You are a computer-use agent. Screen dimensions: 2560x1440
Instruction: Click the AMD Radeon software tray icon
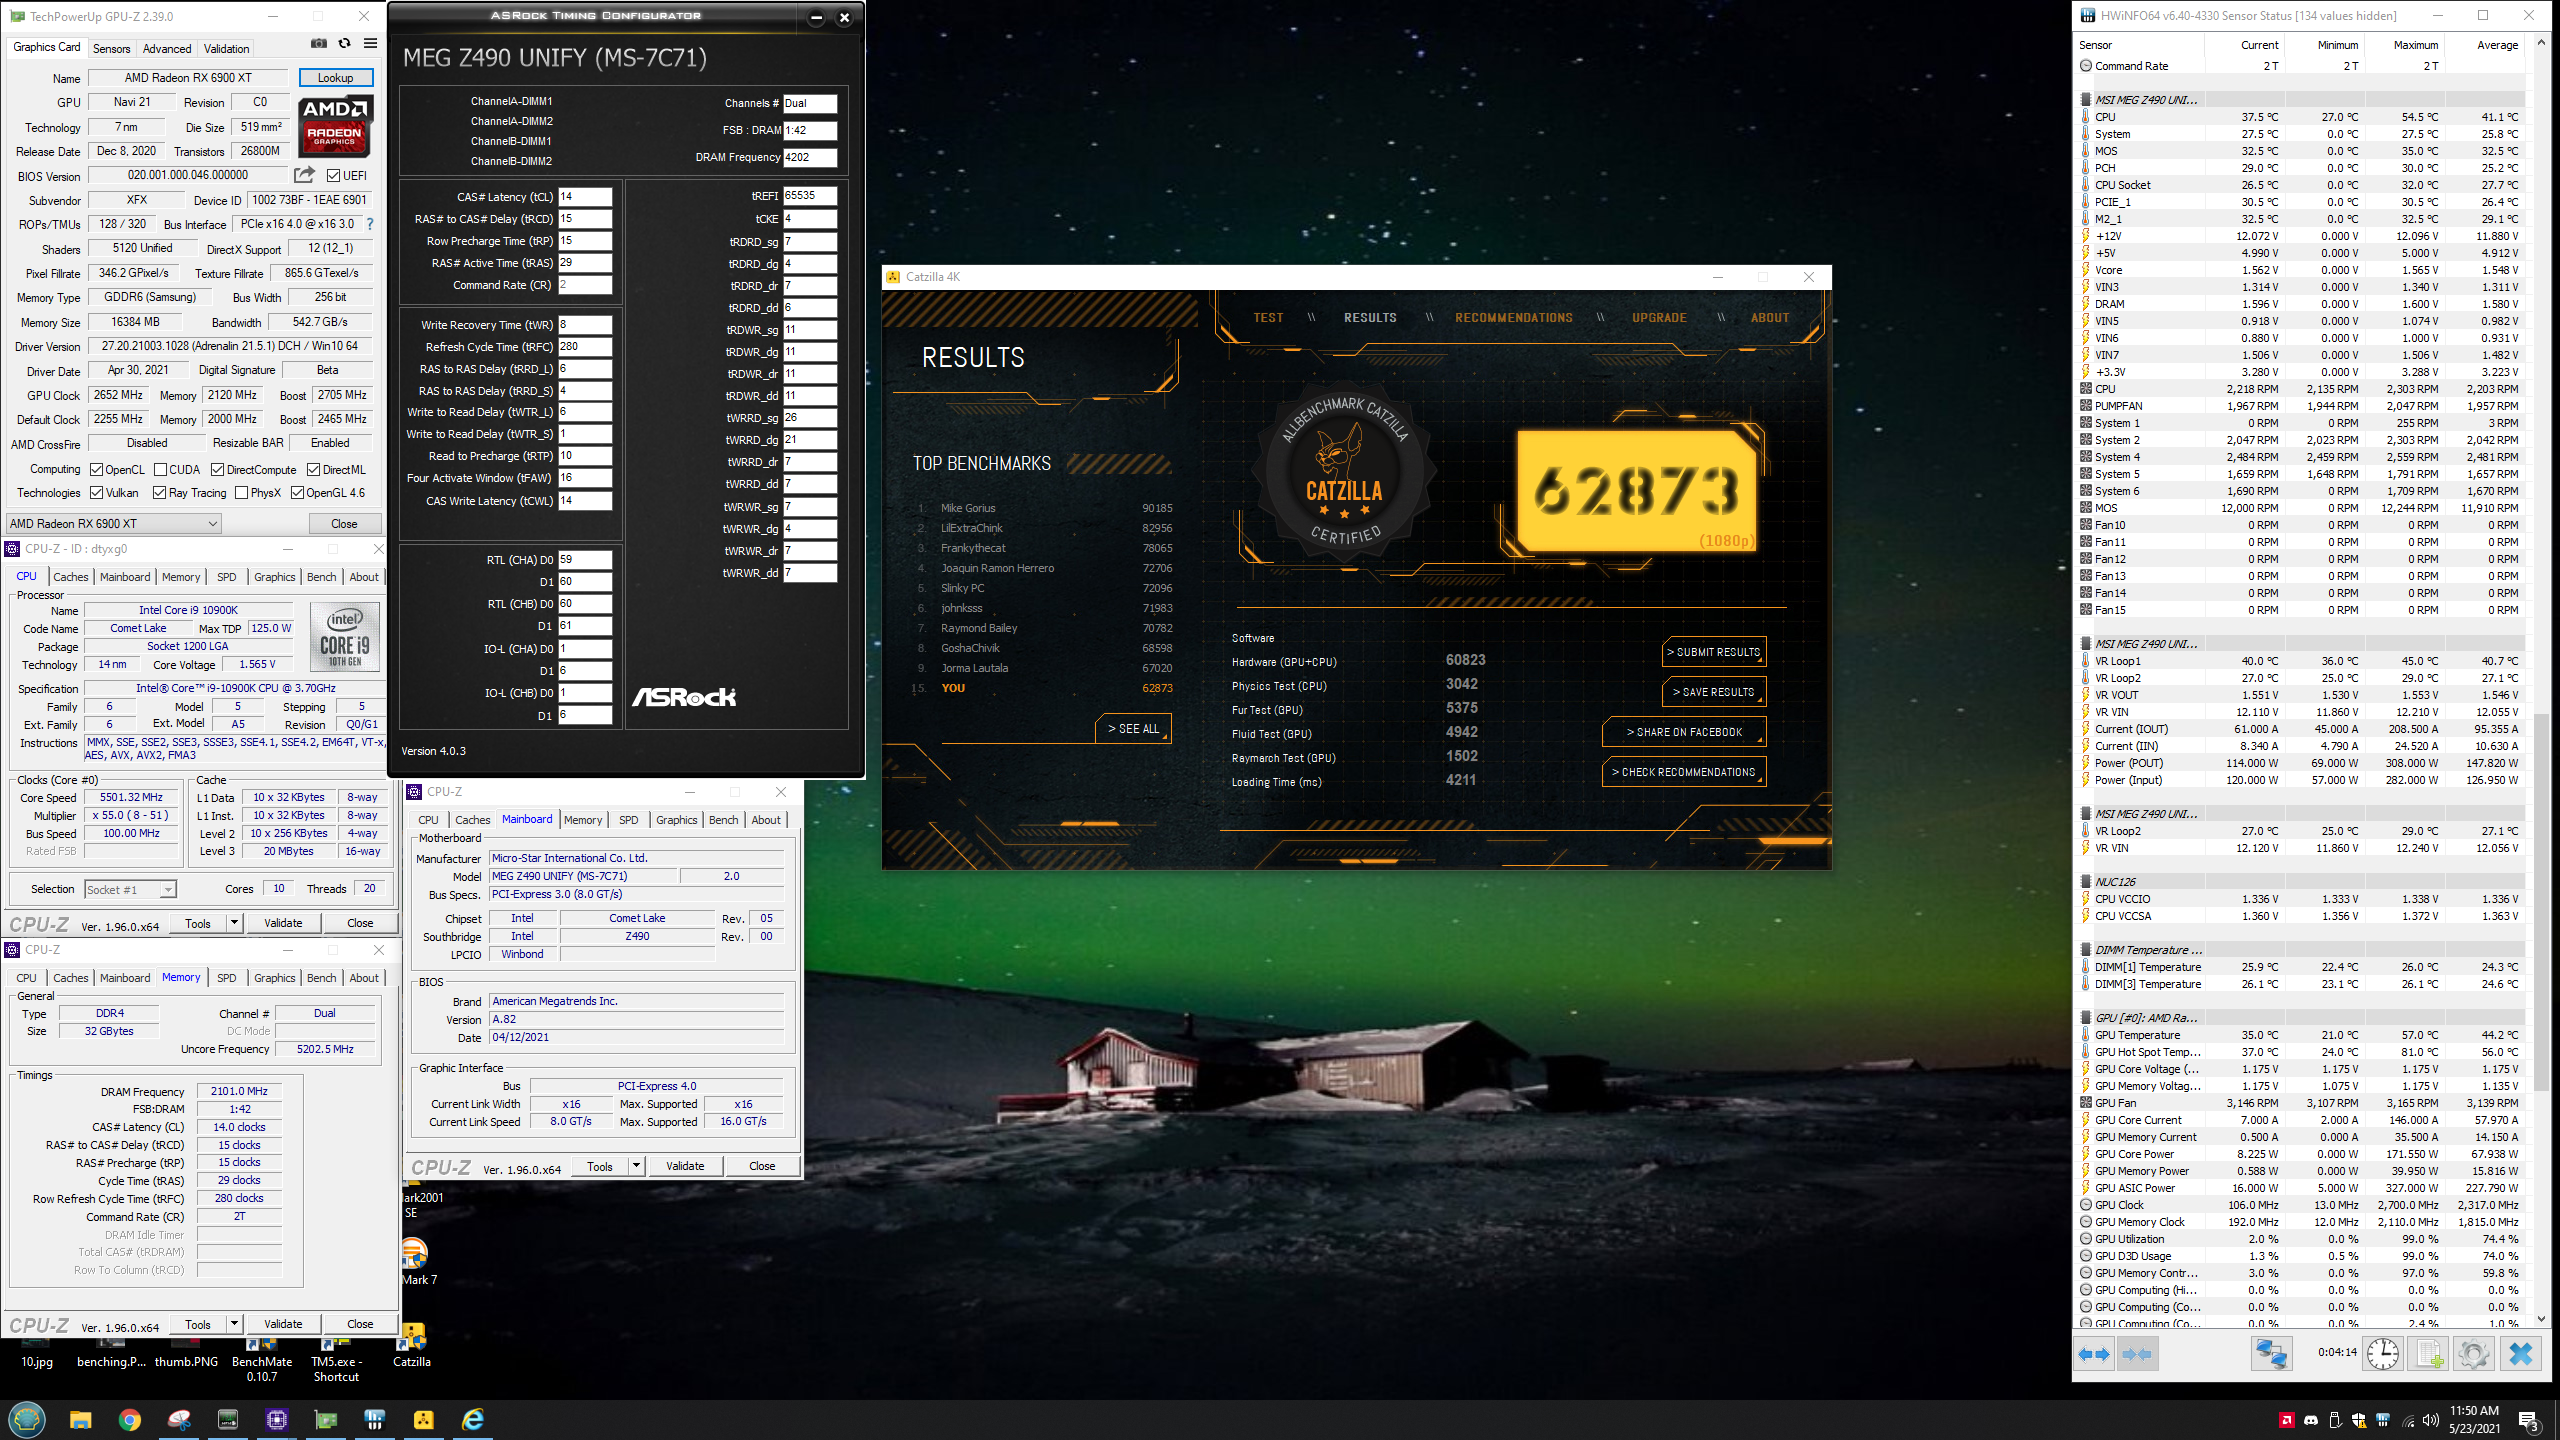click(x=2286, y=1420)
